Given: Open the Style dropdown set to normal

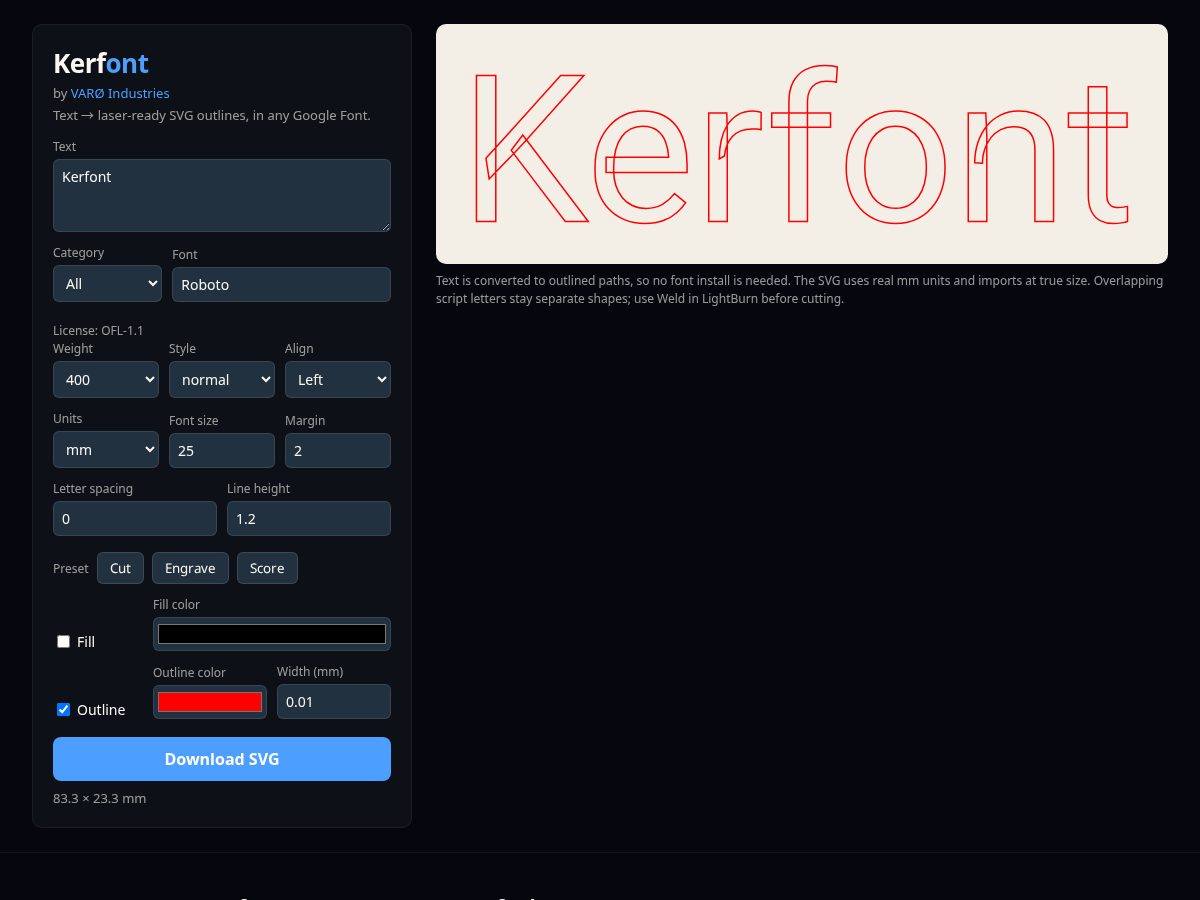Looking at the screenshot, I should pos(222,379).
